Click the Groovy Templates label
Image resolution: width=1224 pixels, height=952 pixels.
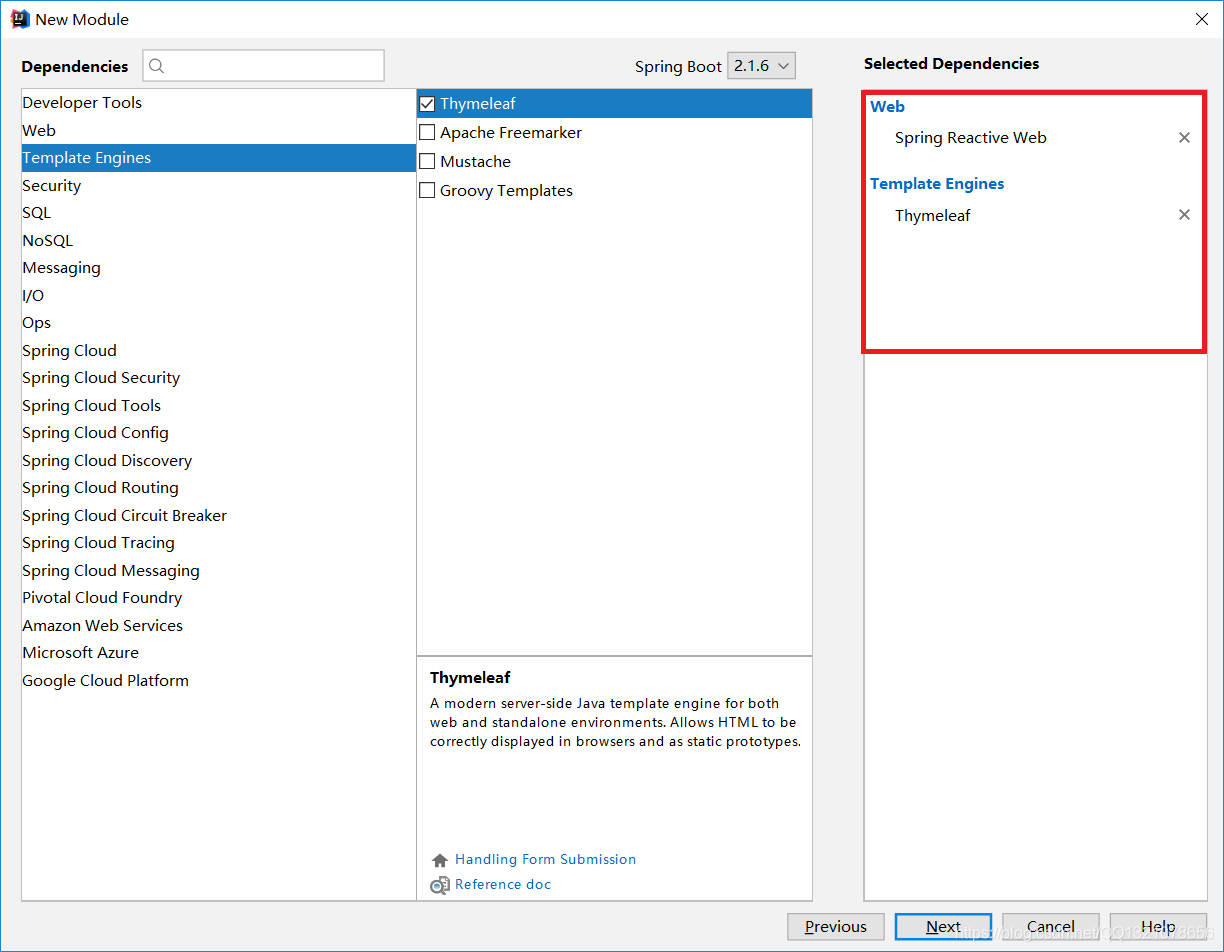[x=506, y=191]
